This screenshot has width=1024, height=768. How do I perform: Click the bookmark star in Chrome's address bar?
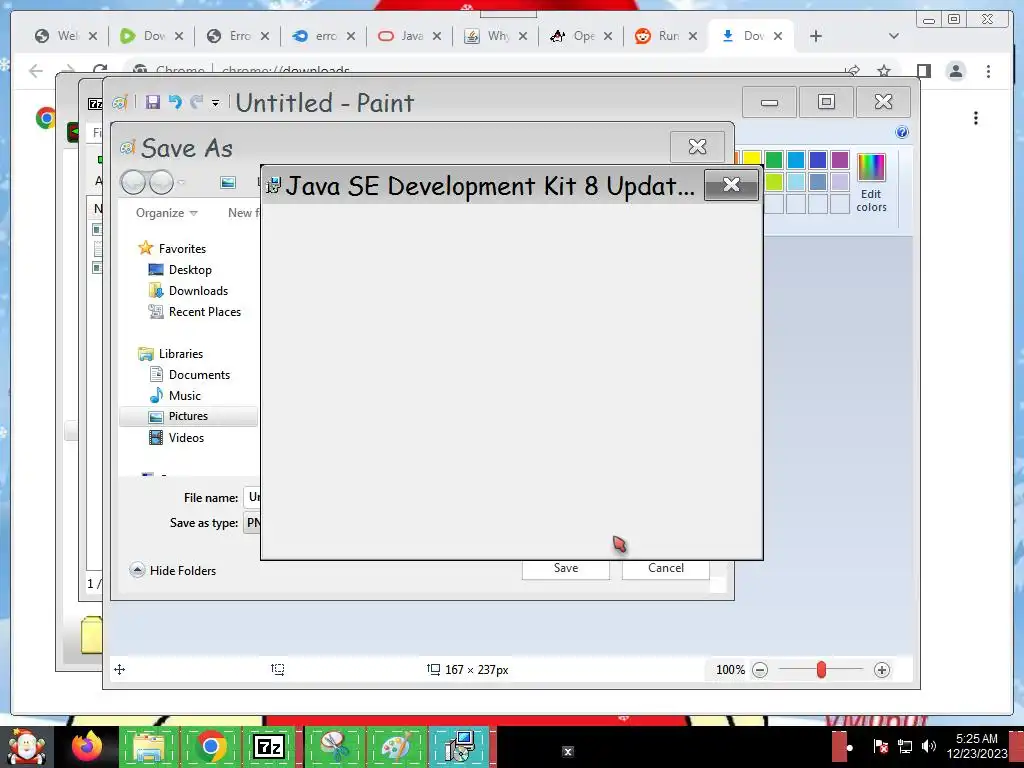click(884, 71)
